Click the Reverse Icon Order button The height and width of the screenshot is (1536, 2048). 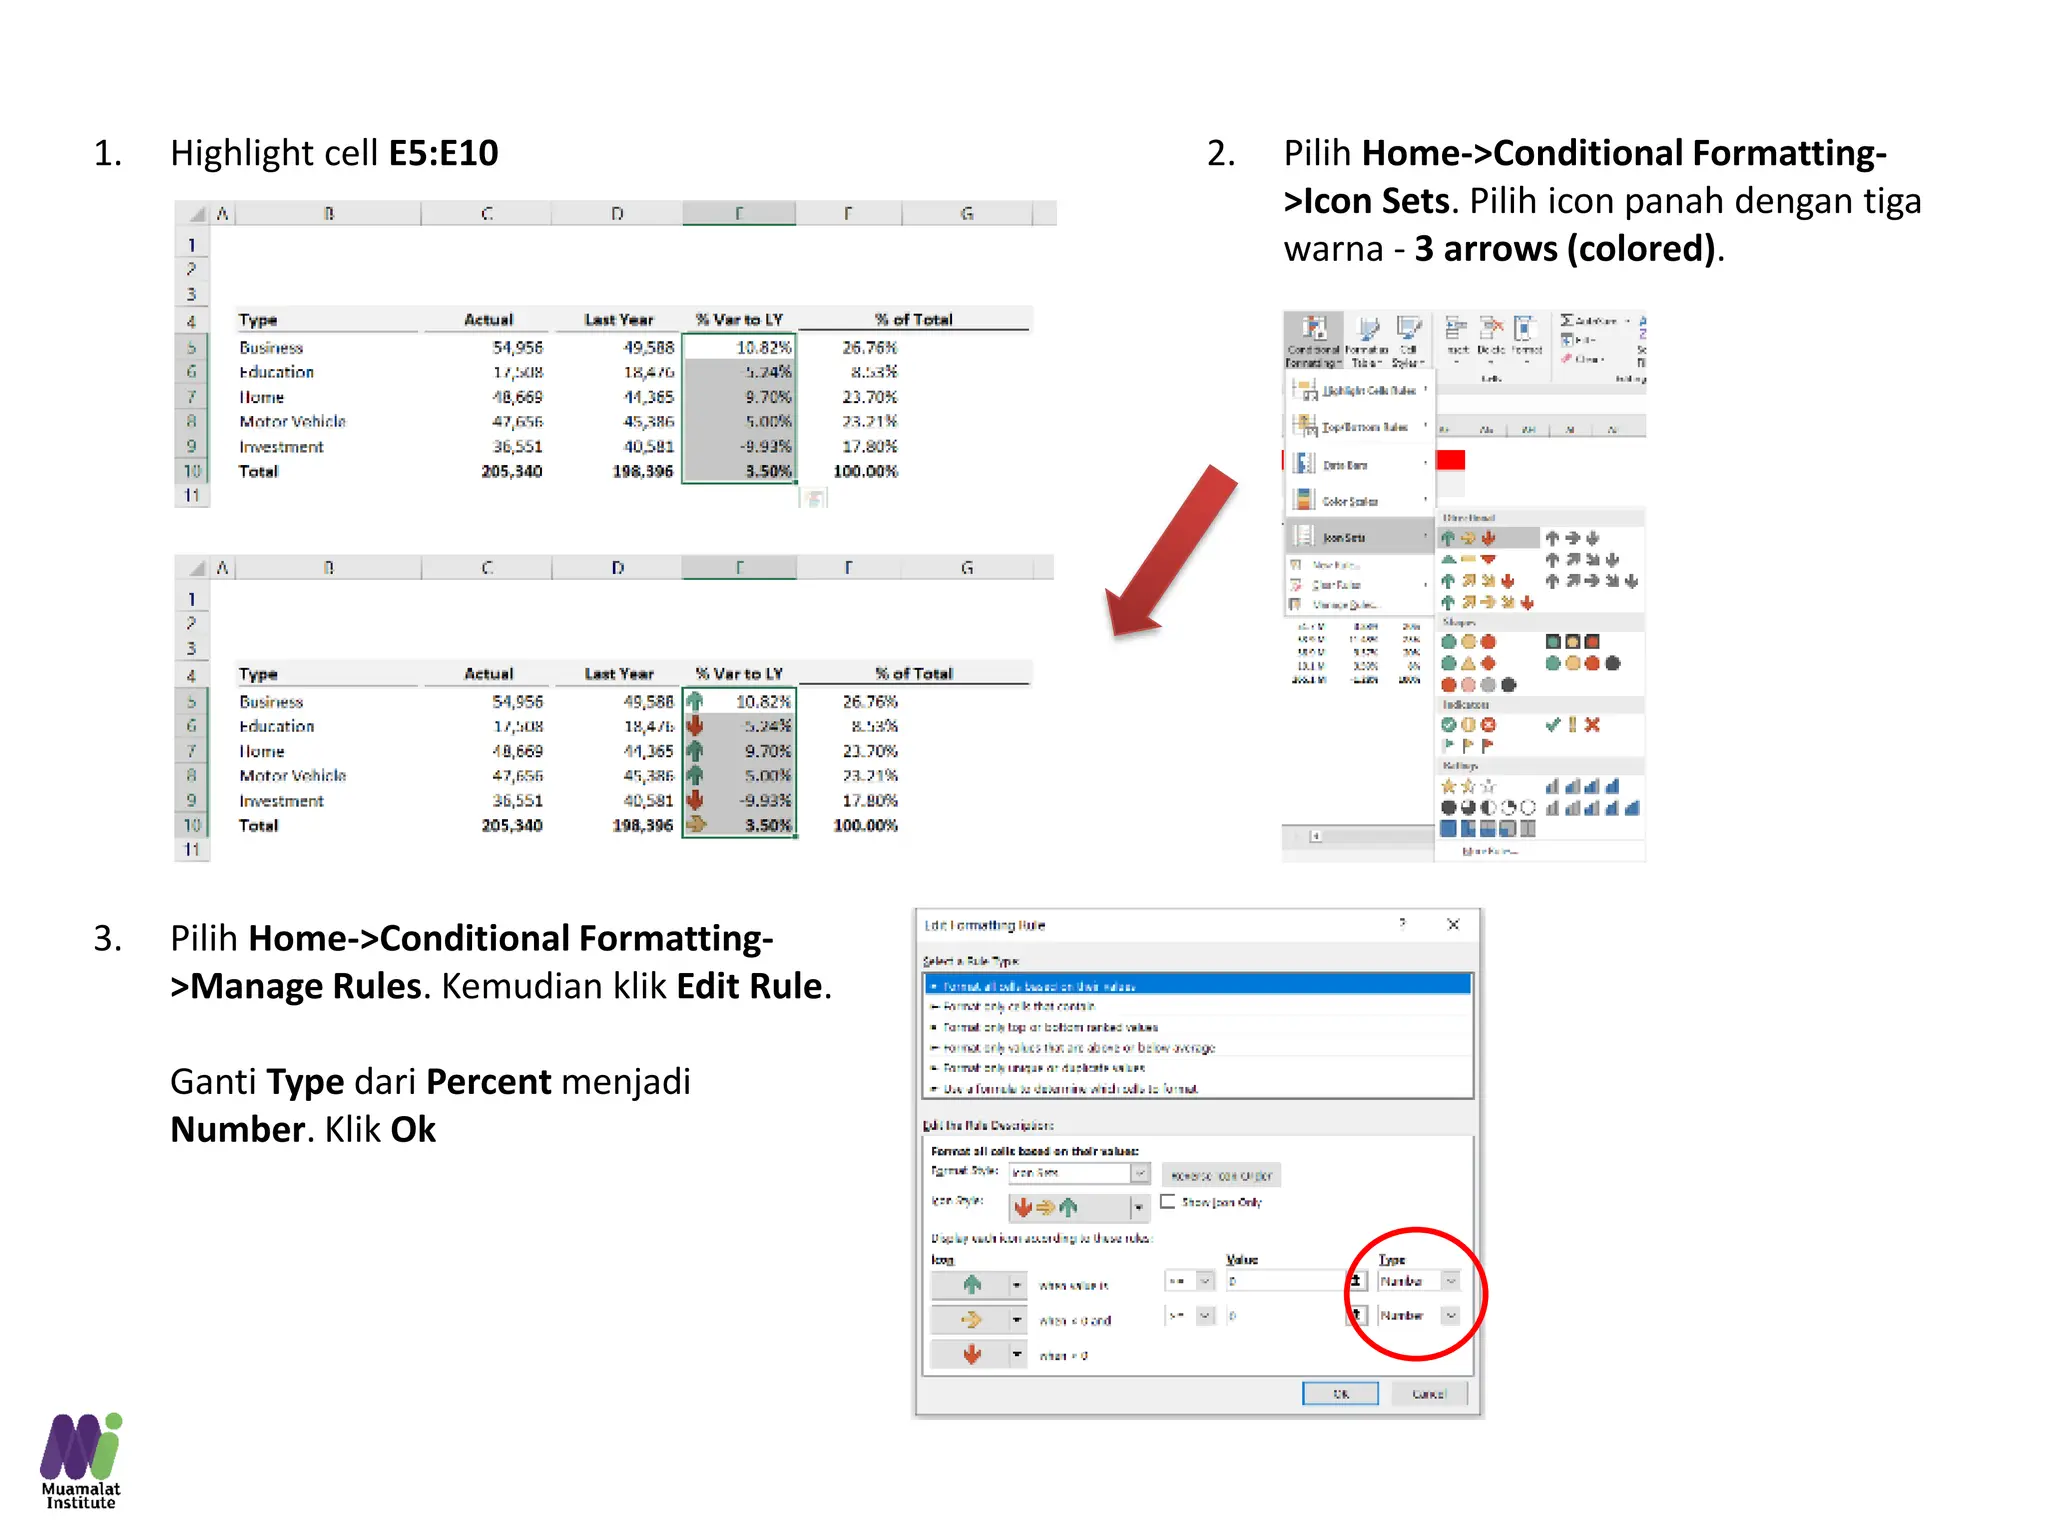(x=1221, y=1175)
